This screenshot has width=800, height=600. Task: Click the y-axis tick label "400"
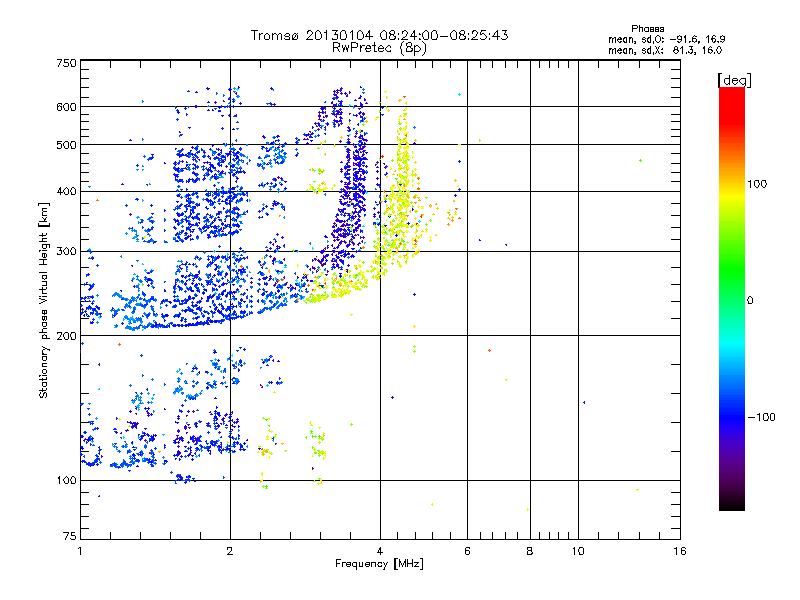tap(66, 192)
